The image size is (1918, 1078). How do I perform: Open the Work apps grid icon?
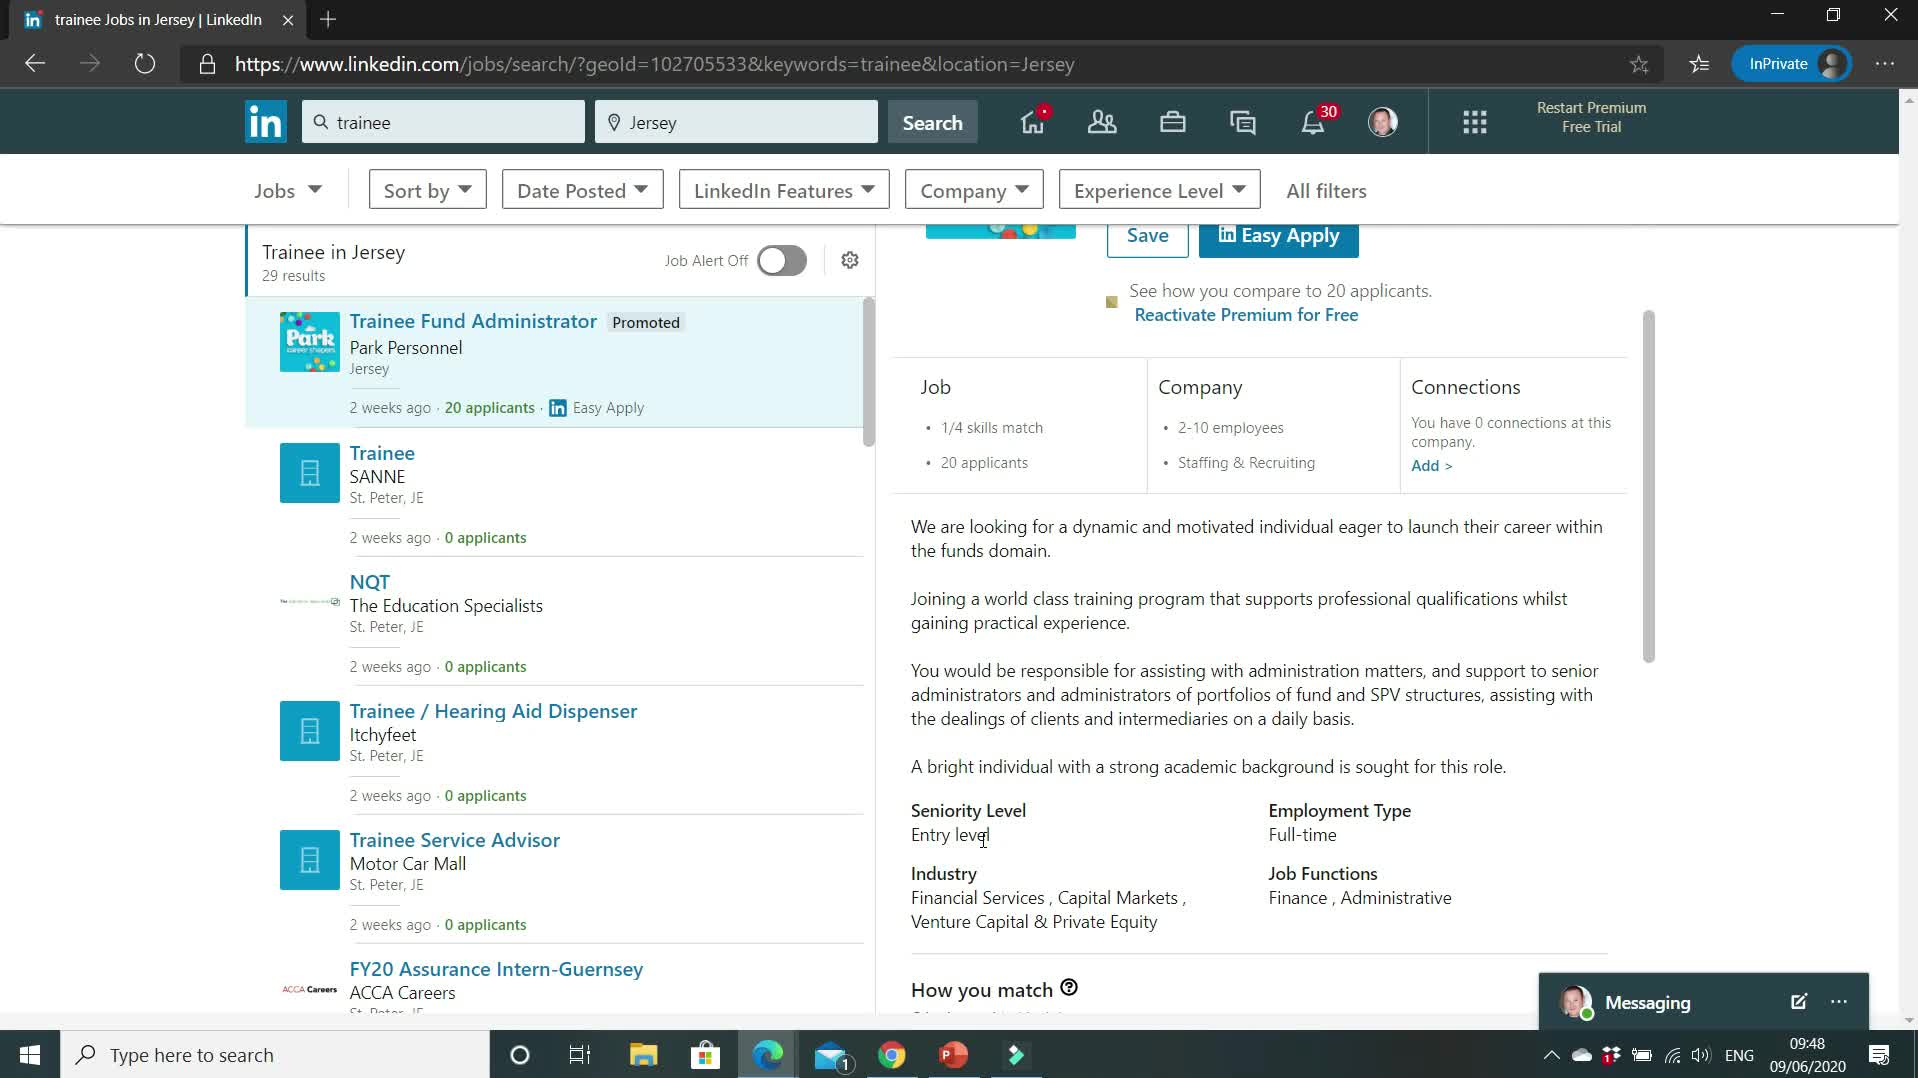[1474, 122]
